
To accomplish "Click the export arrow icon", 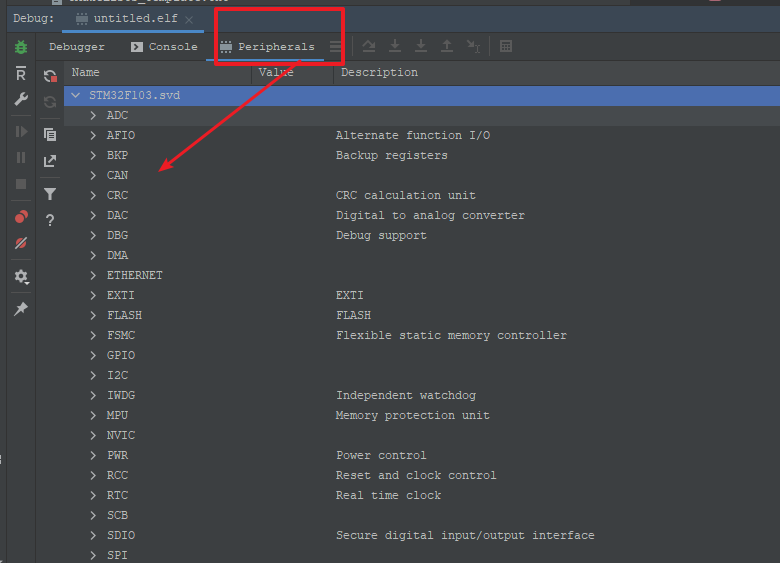I will pyautogui.click(x=50, y=161).
